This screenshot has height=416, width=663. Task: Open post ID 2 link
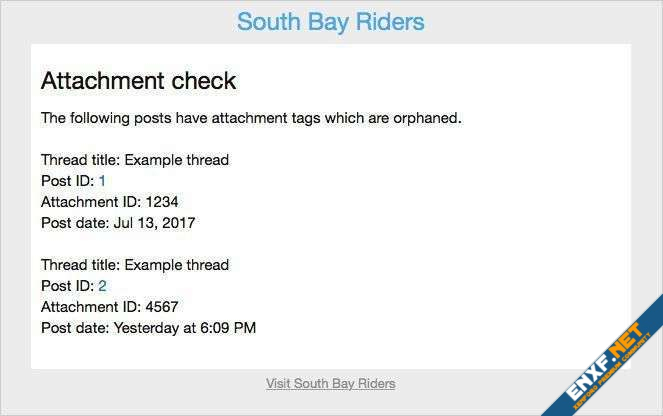(102, 286)
